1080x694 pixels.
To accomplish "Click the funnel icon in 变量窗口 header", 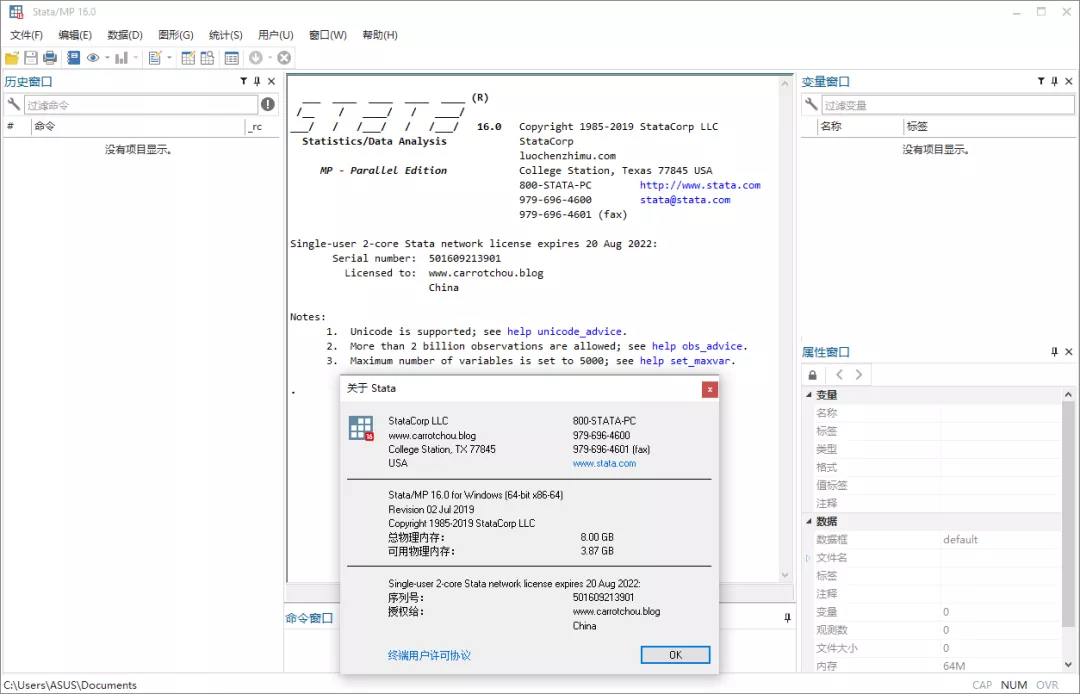I will (1041, 81).
